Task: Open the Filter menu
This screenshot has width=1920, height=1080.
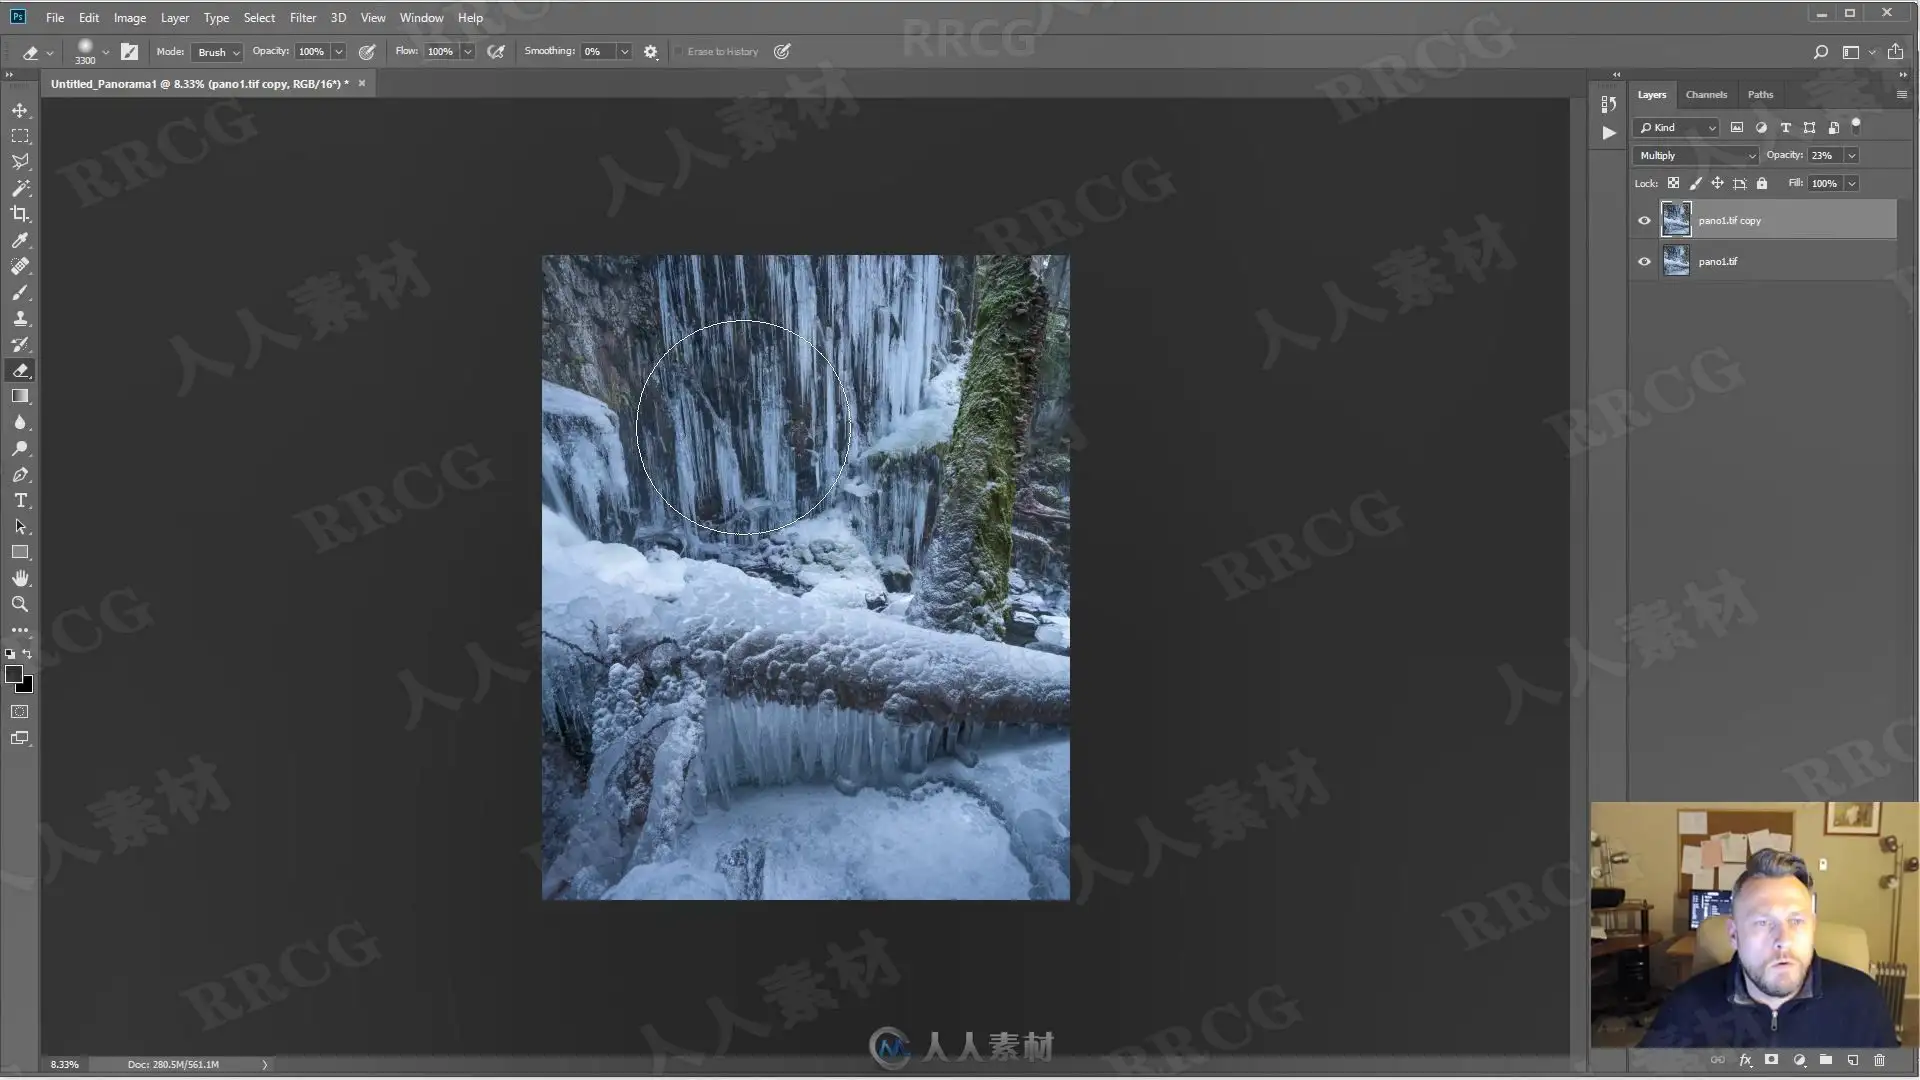Action: (x=303, y=18)
